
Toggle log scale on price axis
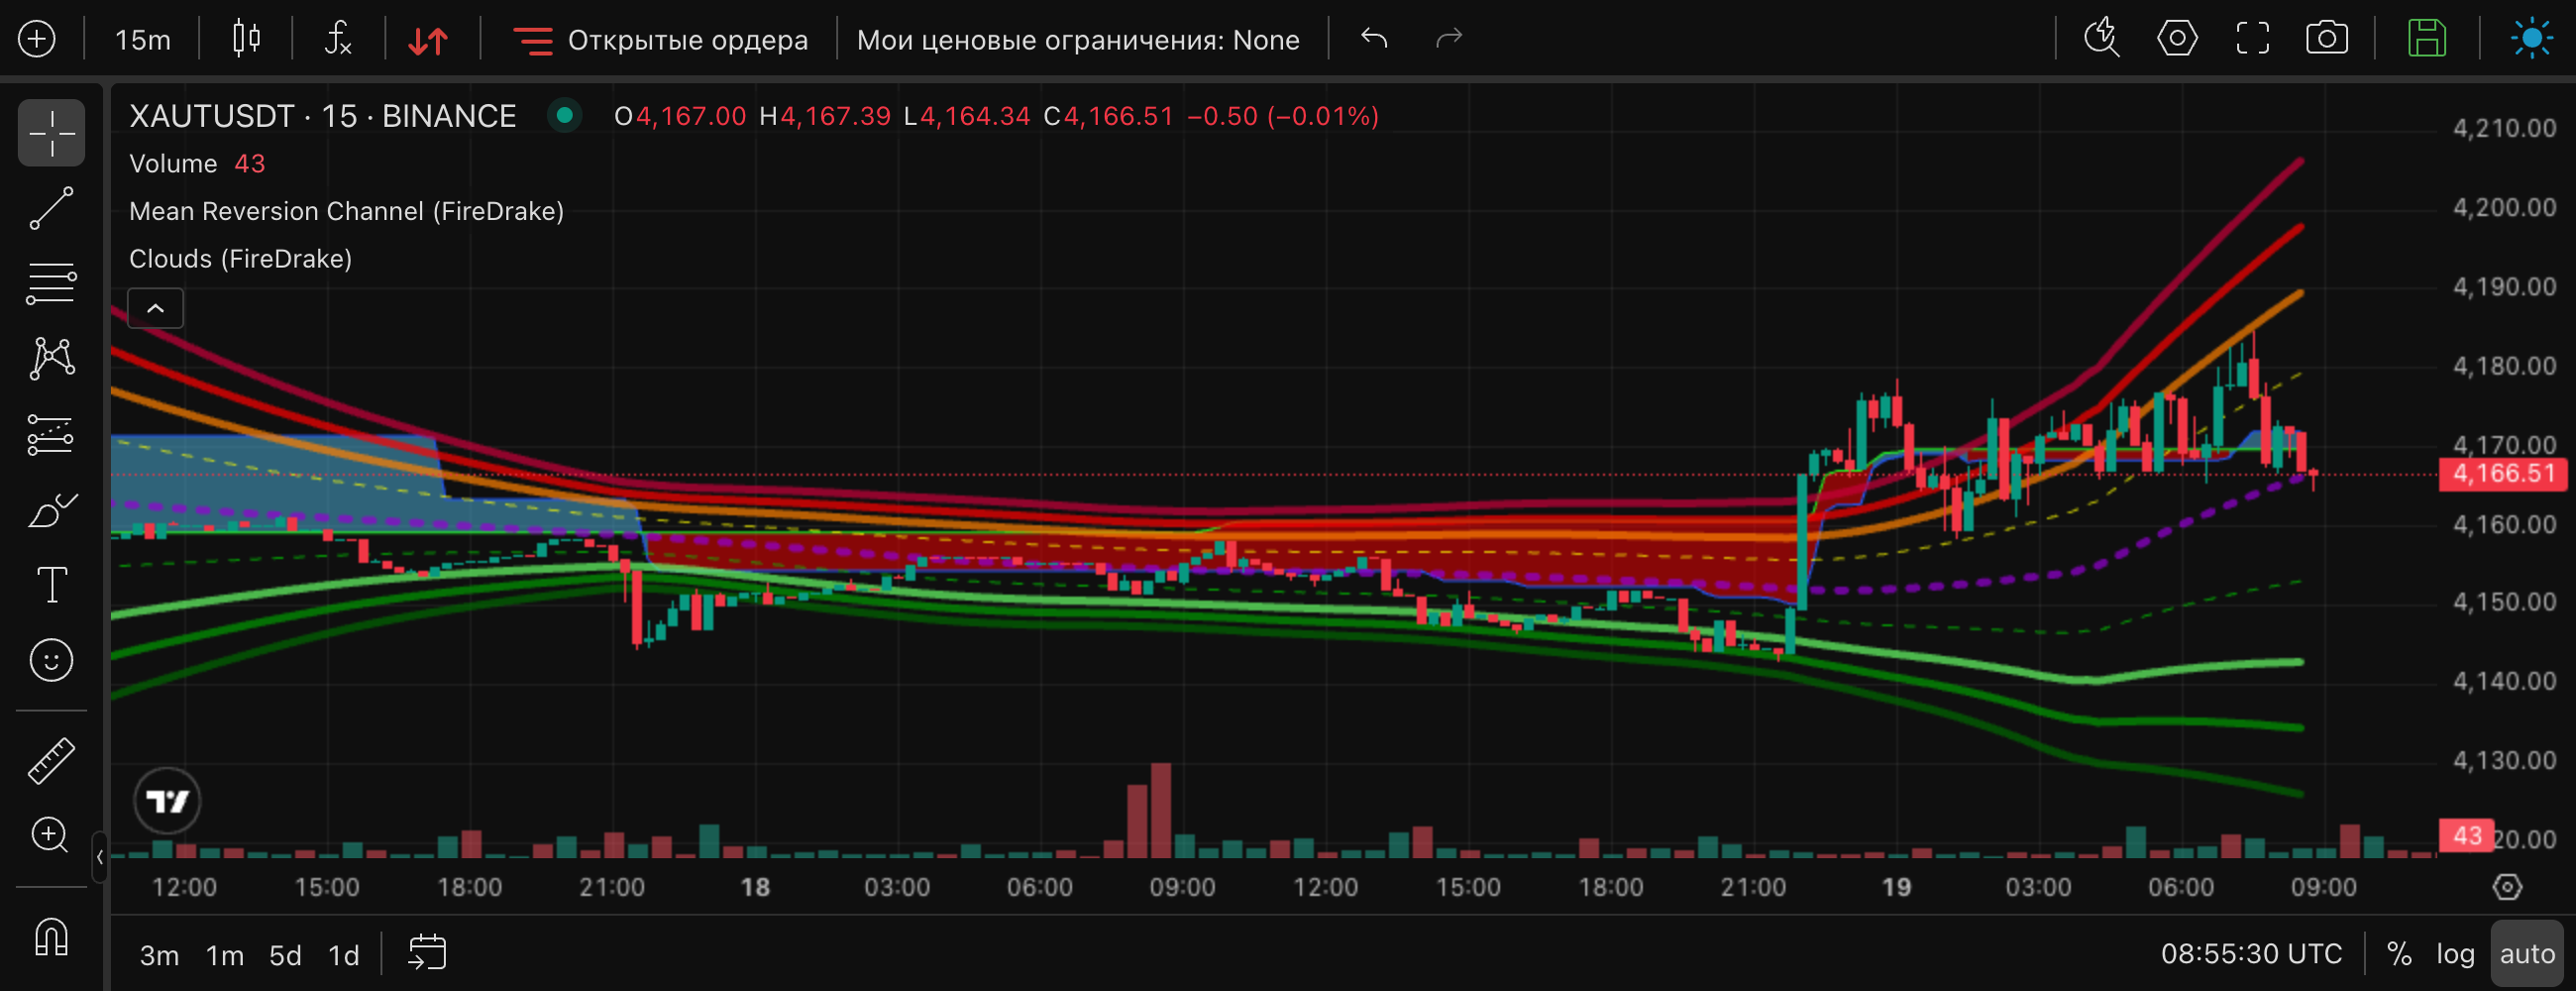click(2454, 954)
